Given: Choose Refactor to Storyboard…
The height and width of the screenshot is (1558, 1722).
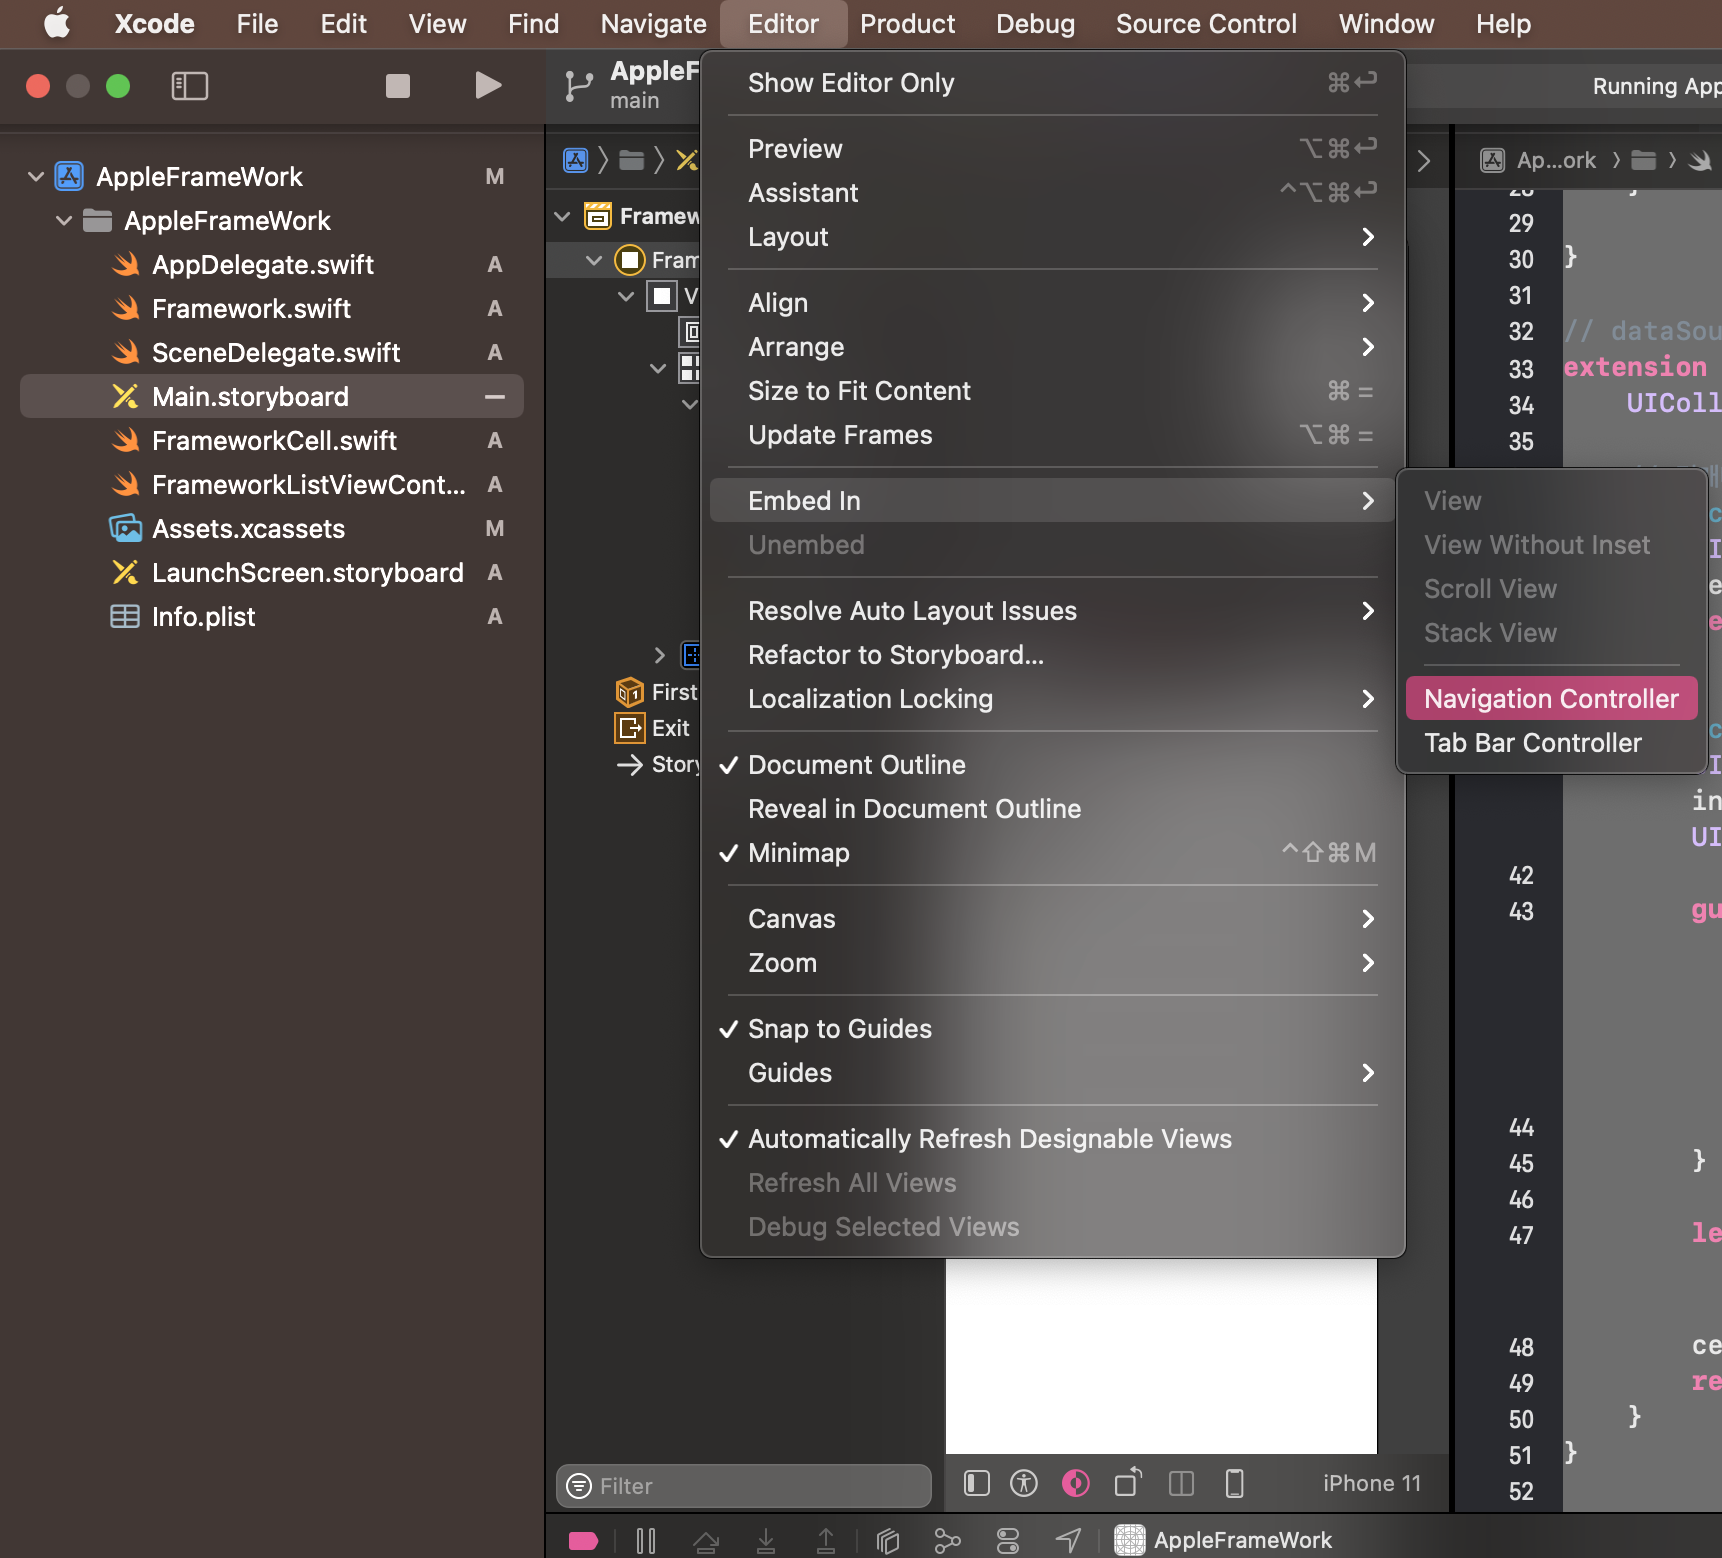Looking at the screenshot, I should 1053,655.
